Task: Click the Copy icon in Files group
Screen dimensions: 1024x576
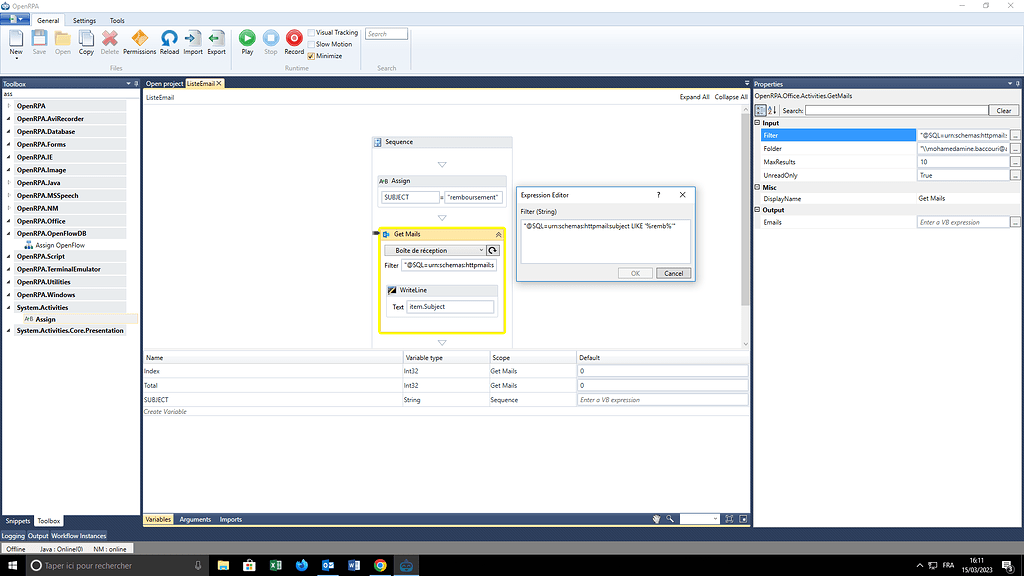Action: click(86, 40)
